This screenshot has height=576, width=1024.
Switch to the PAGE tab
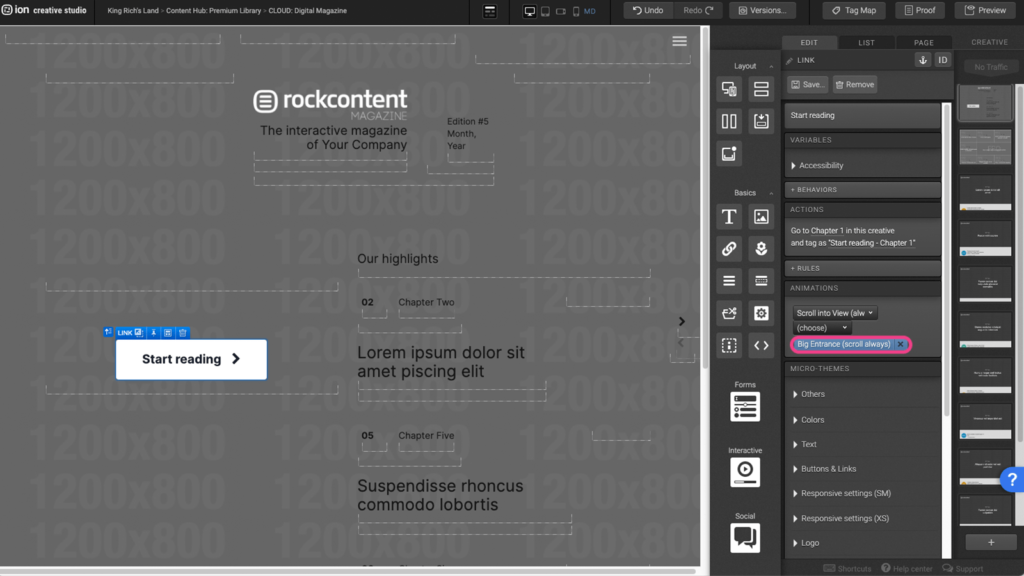click(x=923, y=42)
